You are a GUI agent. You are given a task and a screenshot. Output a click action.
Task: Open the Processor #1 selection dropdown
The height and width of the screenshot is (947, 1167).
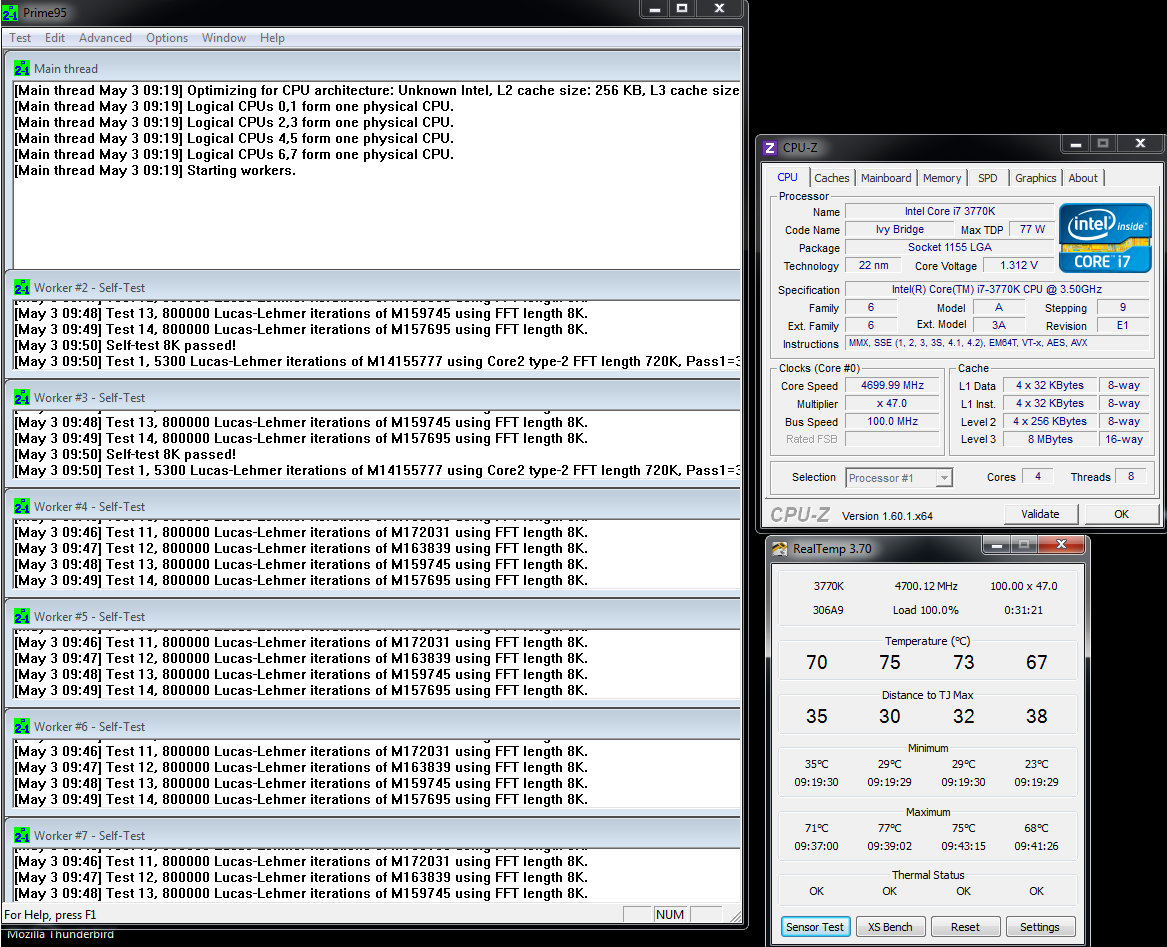click(x=899, y=478)
